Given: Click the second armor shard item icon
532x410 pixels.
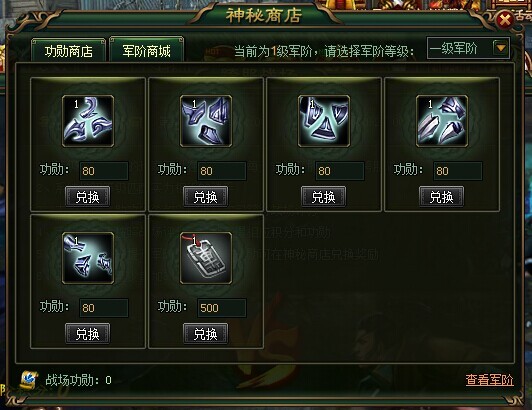Looking at the screenshot, I should [206, 121].
